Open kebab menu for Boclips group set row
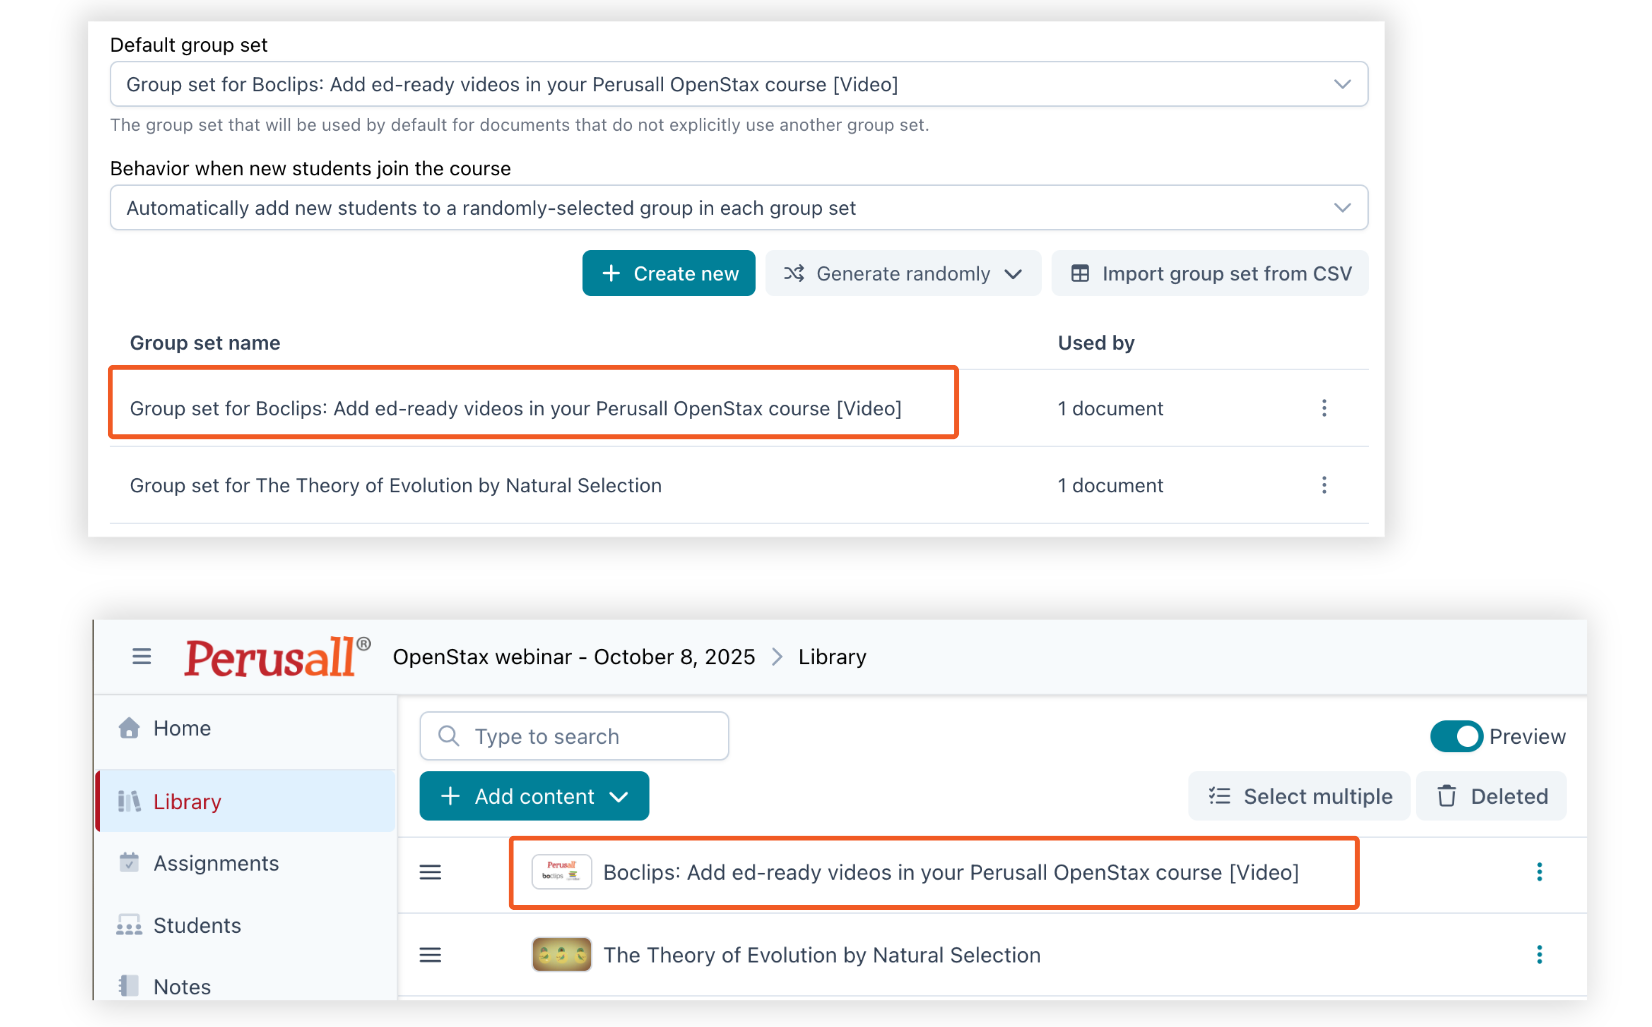The width and height of the screenshot is (1652, 1027). coord(1324,408)
